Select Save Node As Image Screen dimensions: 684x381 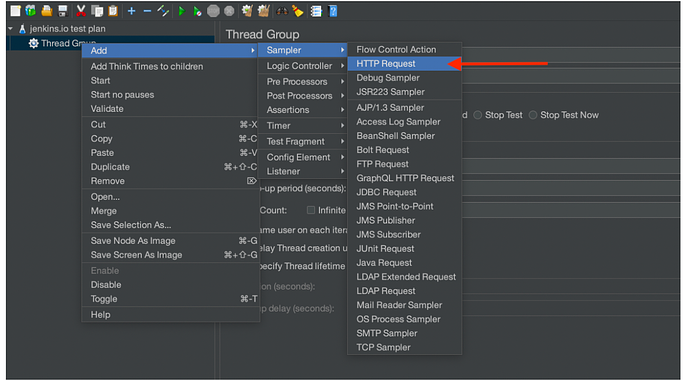[170, 241]
